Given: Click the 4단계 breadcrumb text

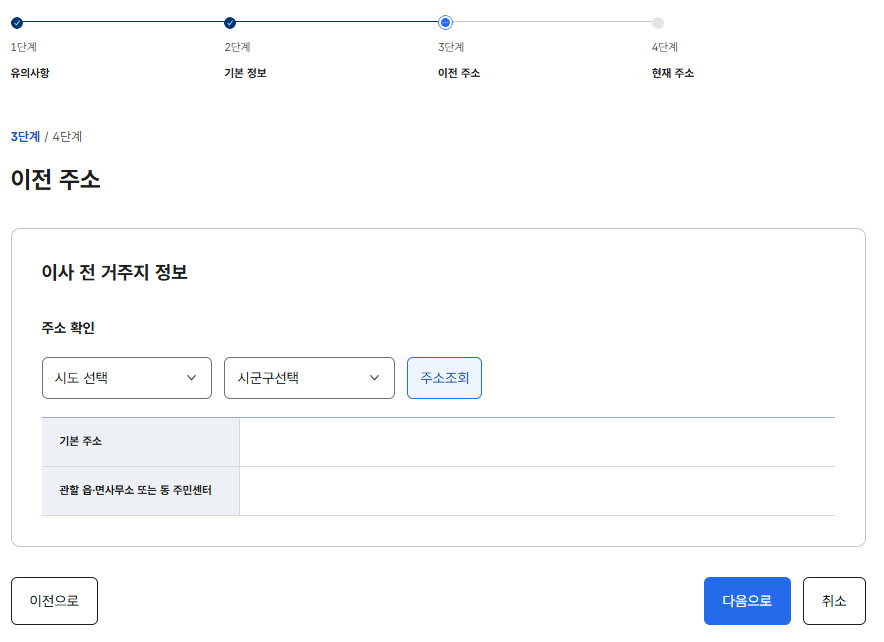Looking at the screenshot, I should pos(67,136).
